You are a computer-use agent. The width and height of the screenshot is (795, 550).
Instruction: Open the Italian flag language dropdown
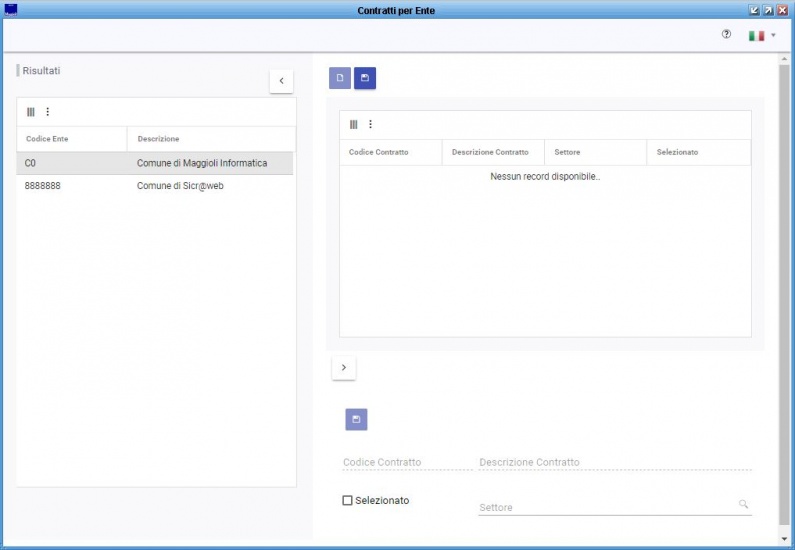click(x=762, y=35)
